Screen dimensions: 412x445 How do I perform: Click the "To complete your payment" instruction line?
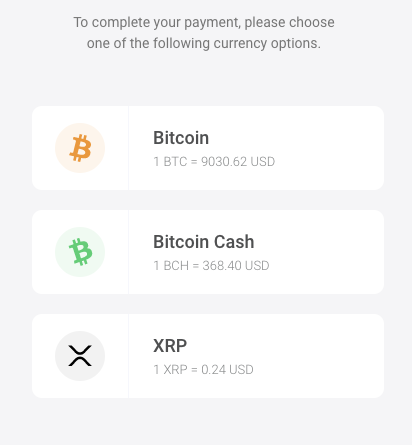[204, 23]
